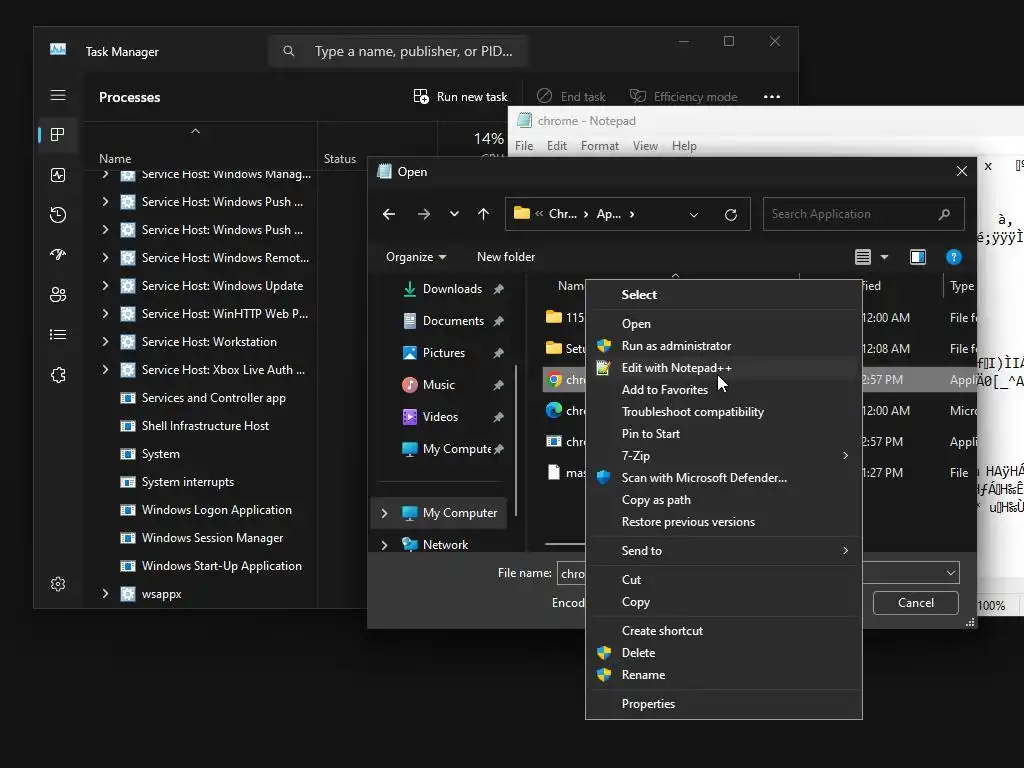Choose Run as administrator from context menu

pyautogui.click(x=724, y=346)
